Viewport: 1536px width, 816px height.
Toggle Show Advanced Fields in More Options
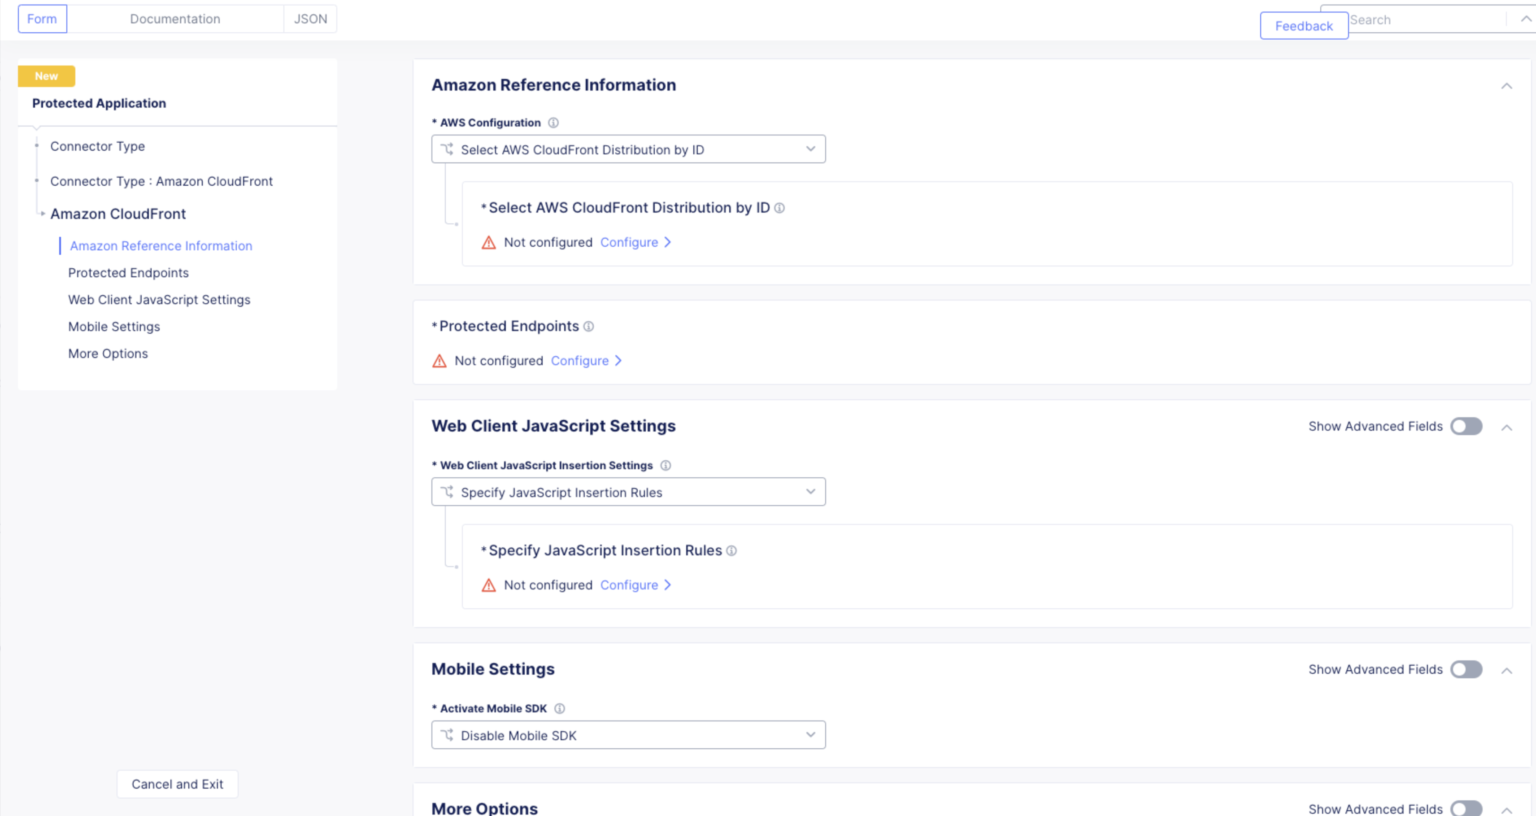1466,808
